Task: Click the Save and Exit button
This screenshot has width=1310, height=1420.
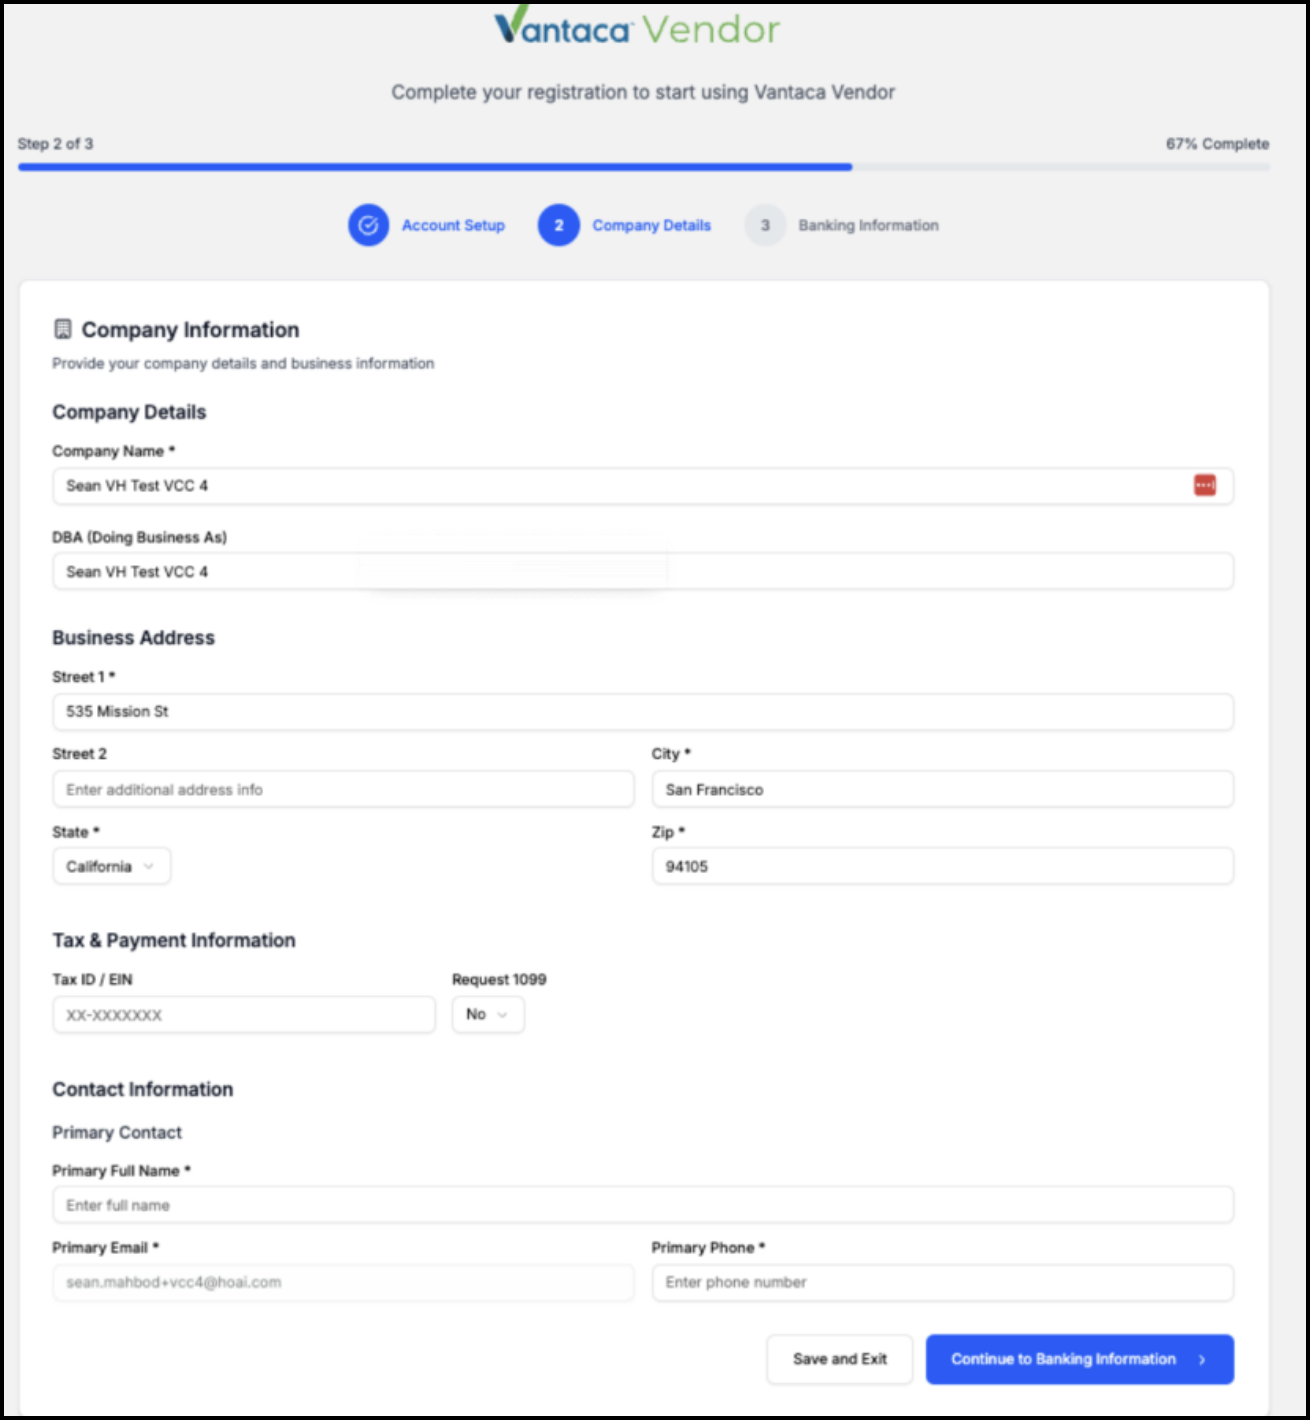Action: pos(840,1359)
